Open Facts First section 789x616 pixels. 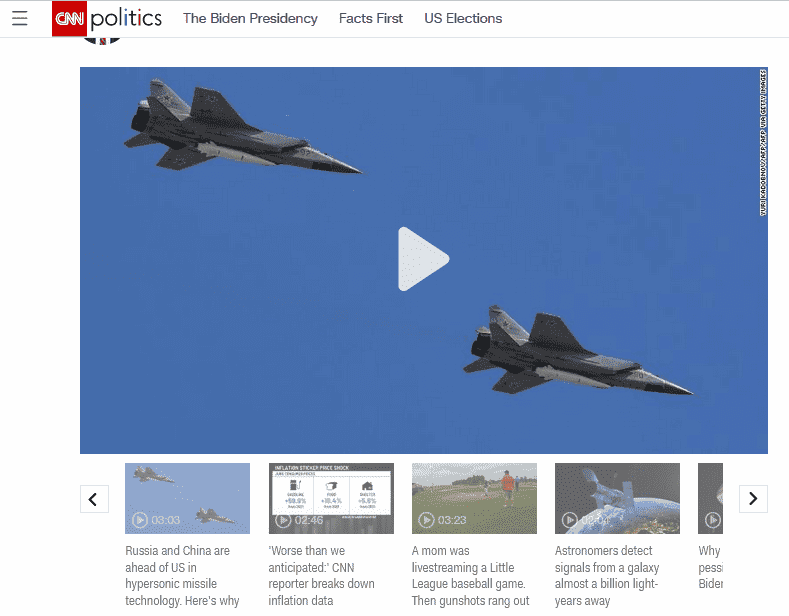tap(371, 19)
